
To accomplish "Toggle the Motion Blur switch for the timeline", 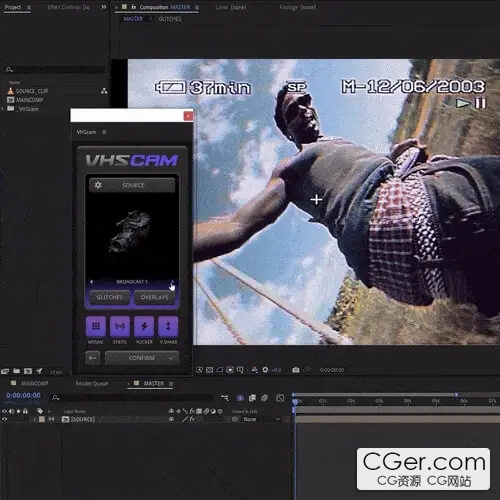I will click(265, 398).
